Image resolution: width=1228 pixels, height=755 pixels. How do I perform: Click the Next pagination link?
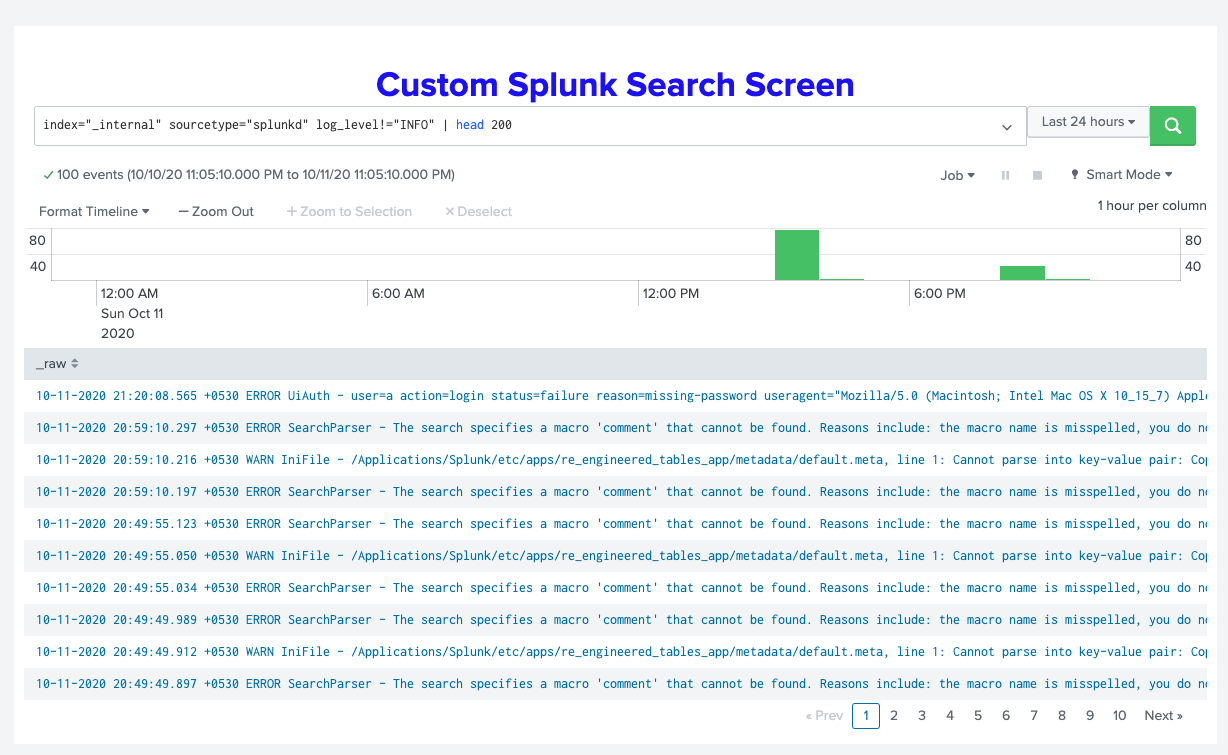pyautogui.click(x=1163, y=715)
